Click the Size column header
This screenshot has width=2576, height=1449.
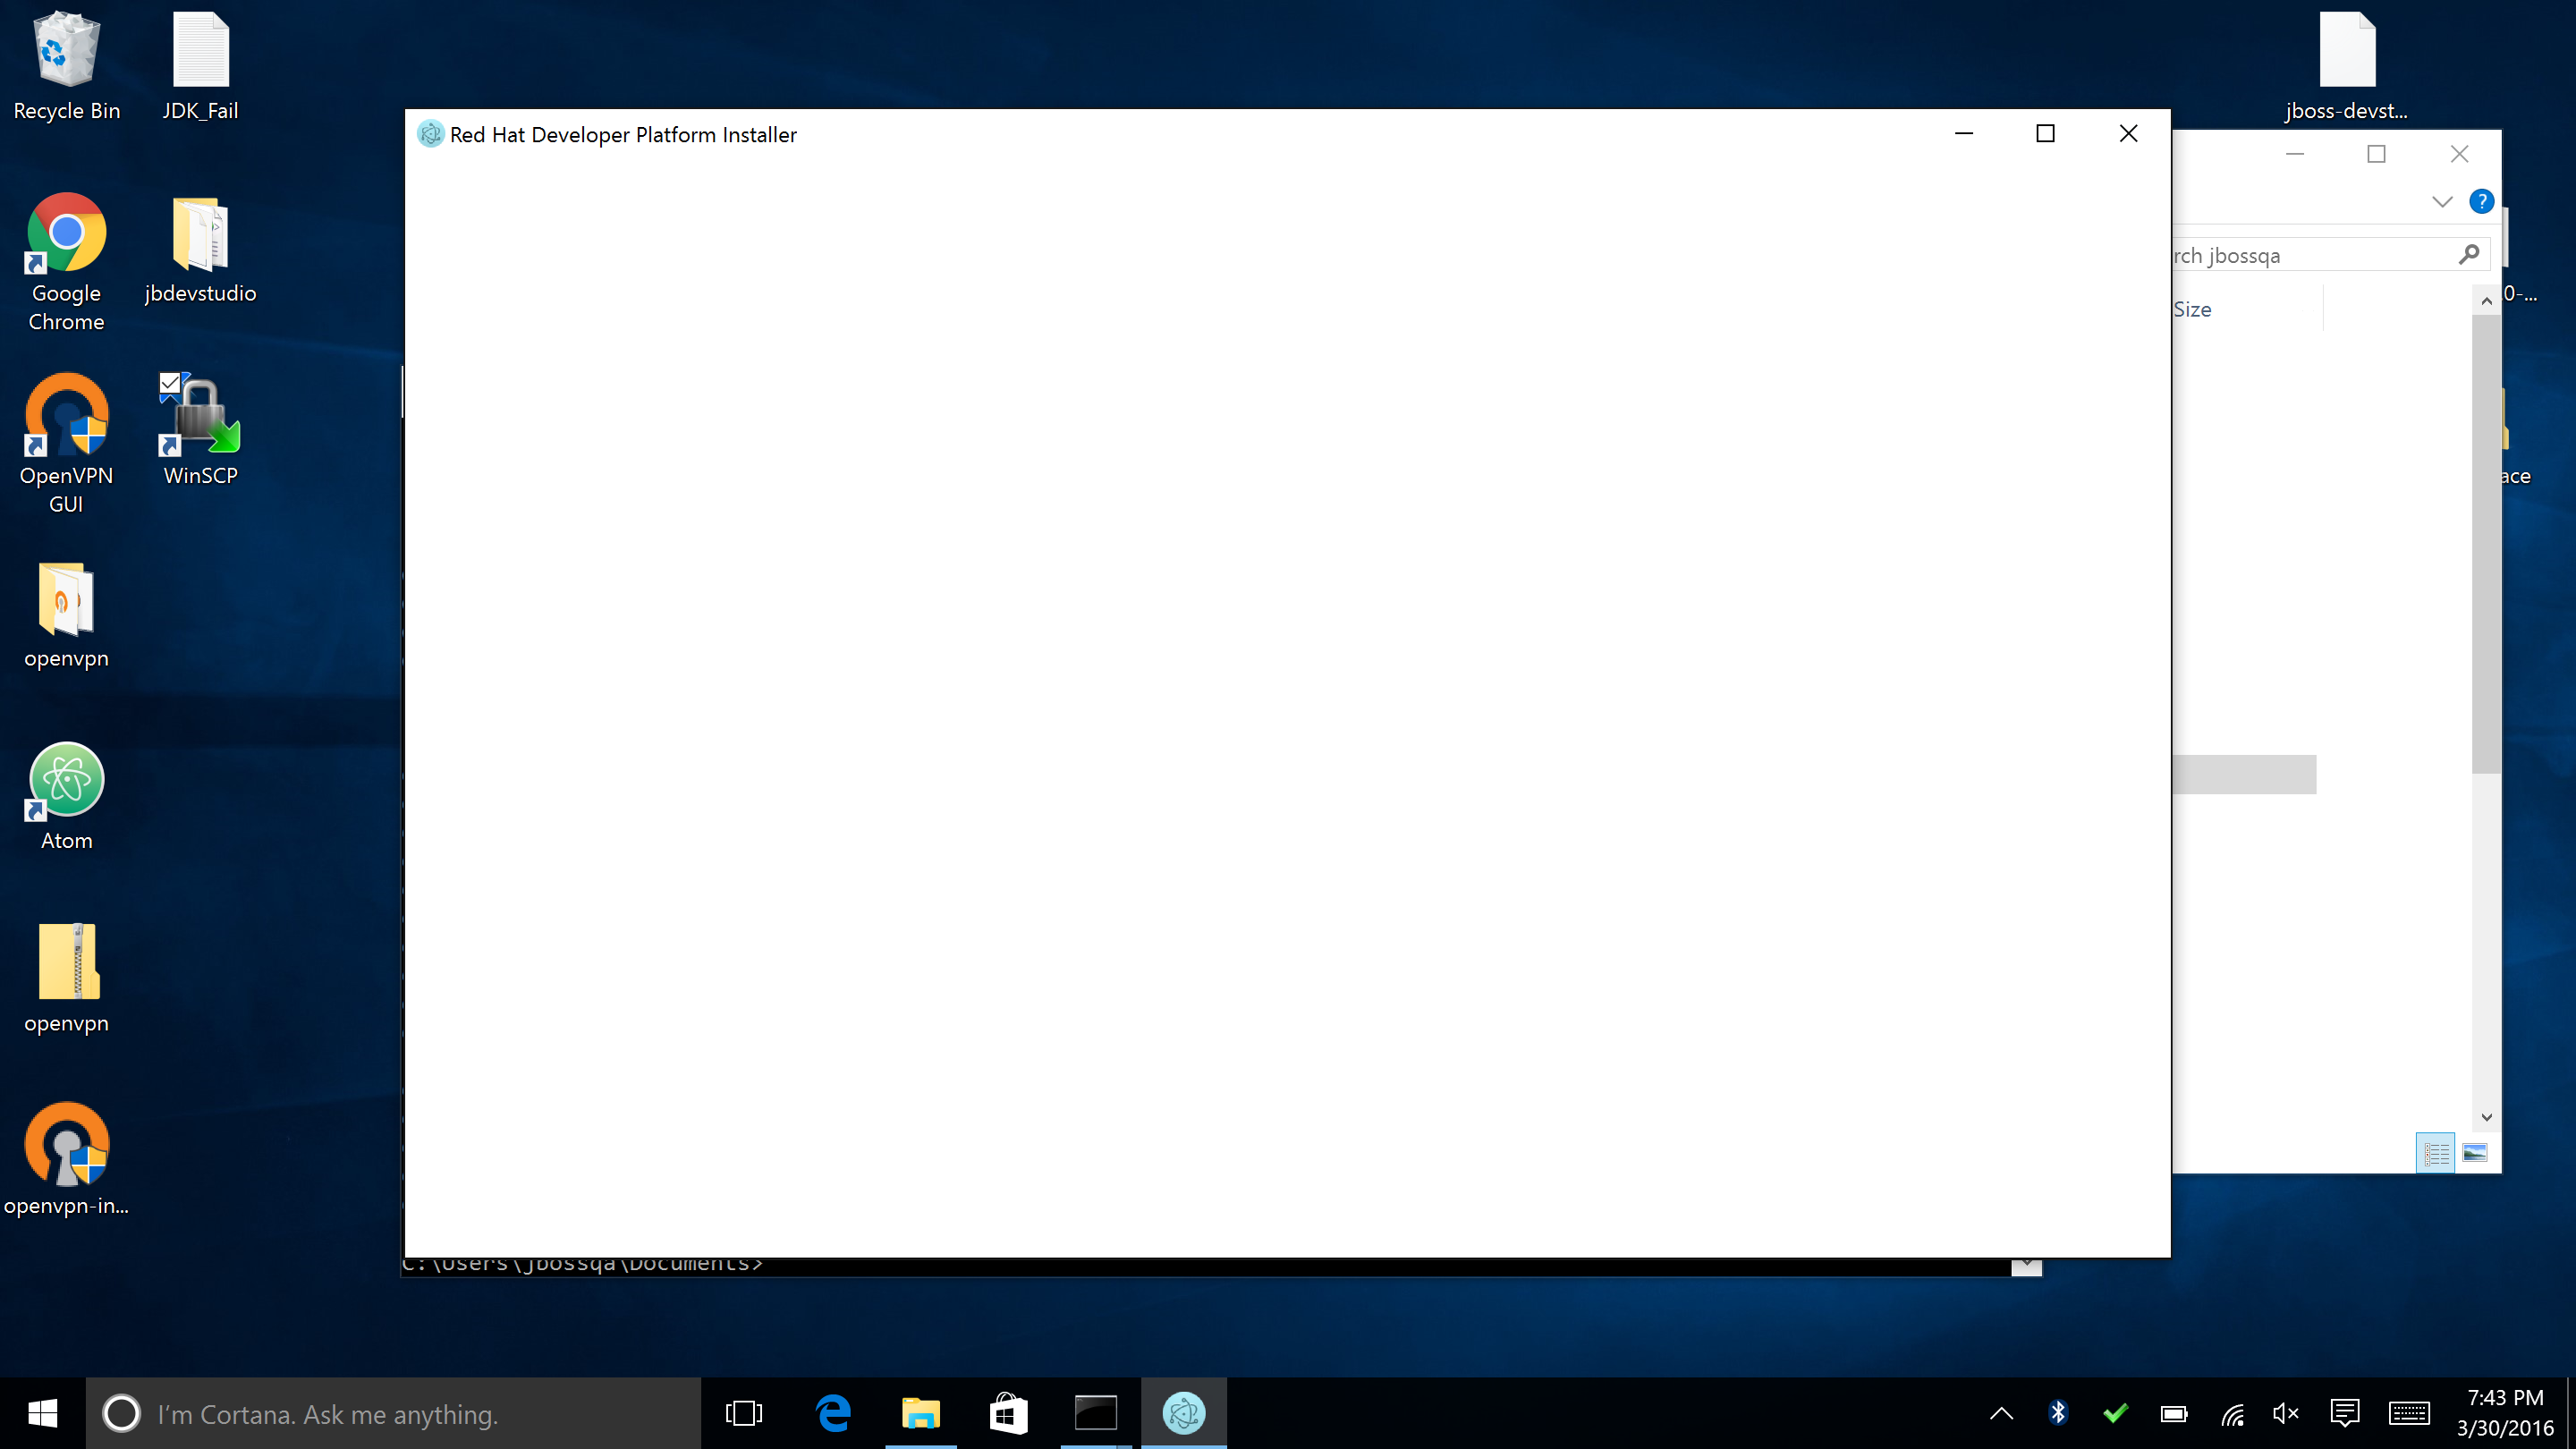[2192, 310]
